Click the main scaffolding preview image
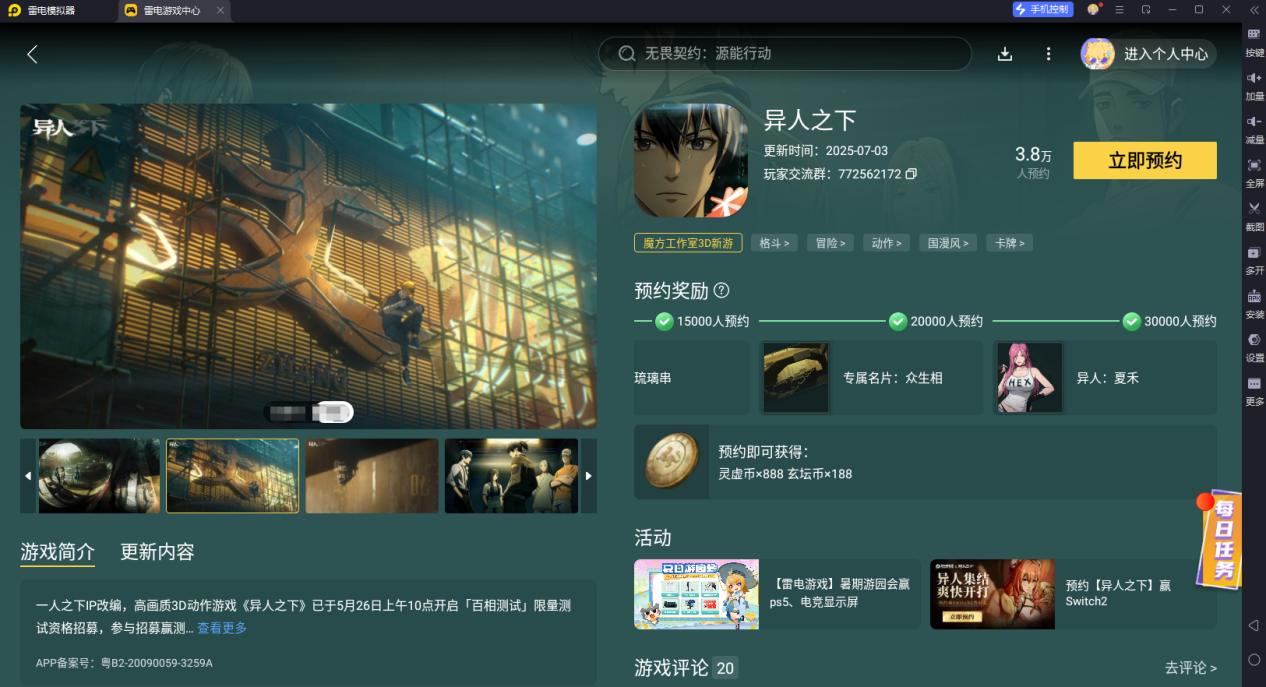Viewport: 1266px width, 687px height. click(x=308, y=267)
